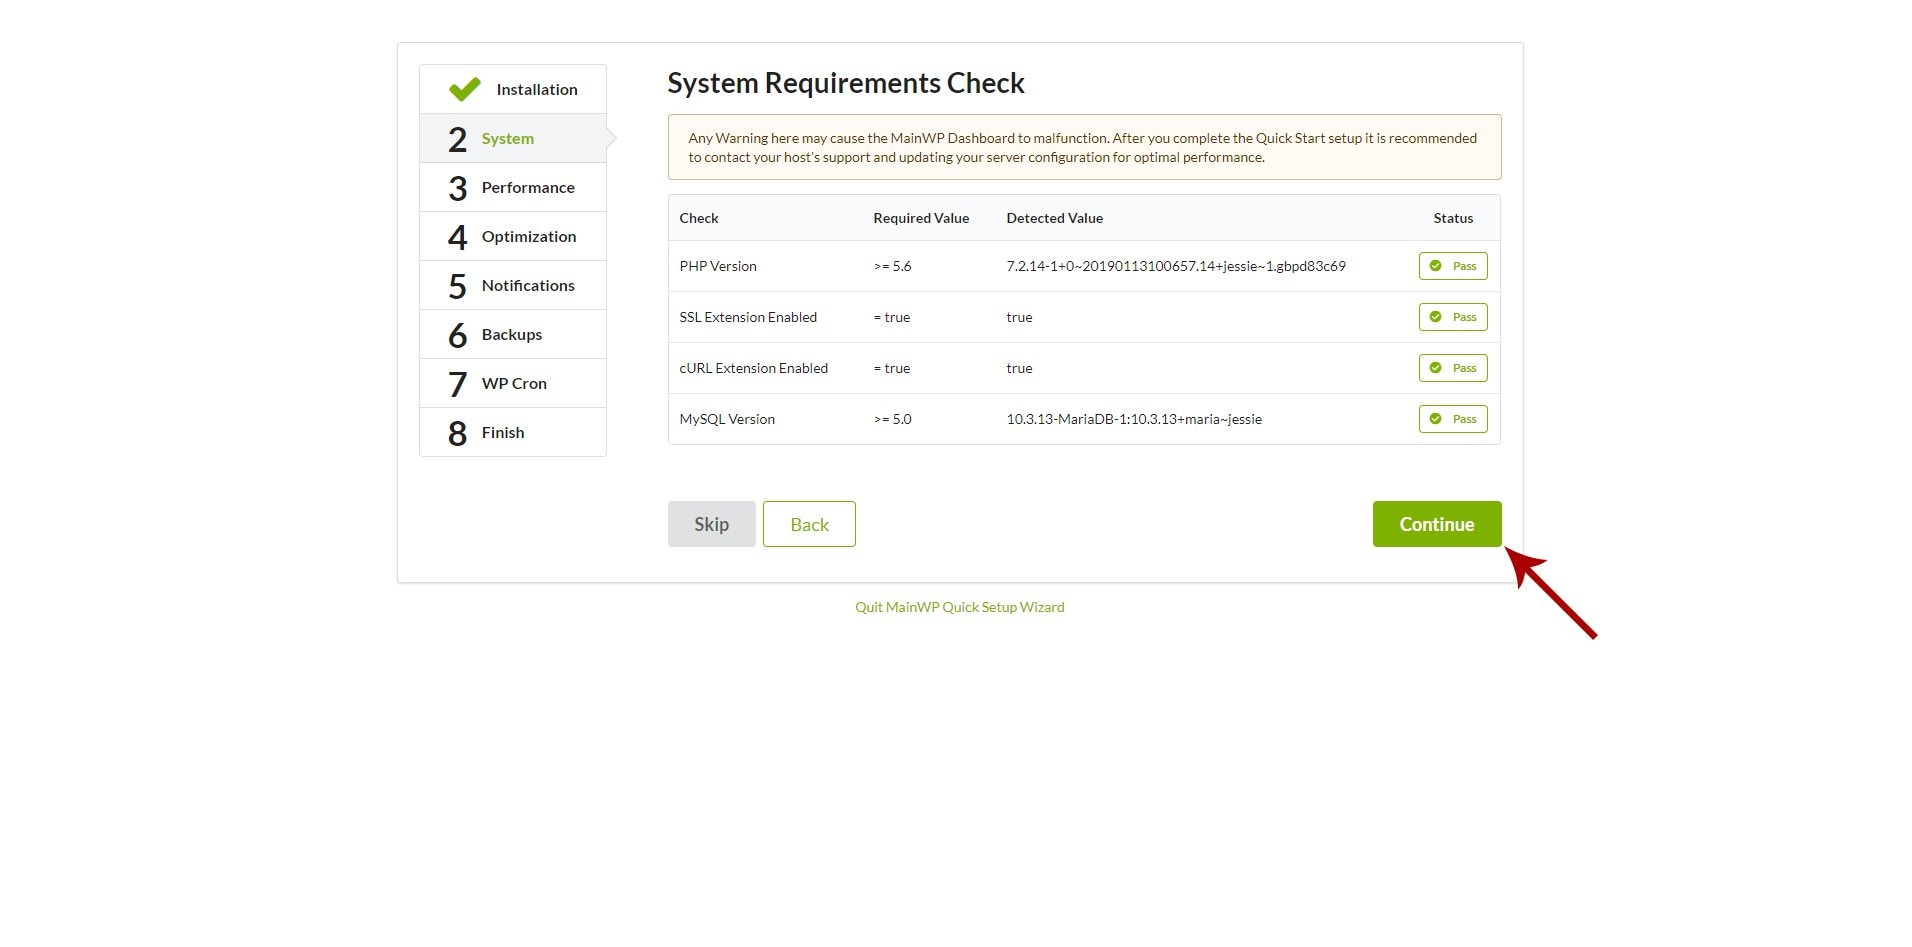1912x947 pixels.
Task: Open the Performance step
Action: 528,187
